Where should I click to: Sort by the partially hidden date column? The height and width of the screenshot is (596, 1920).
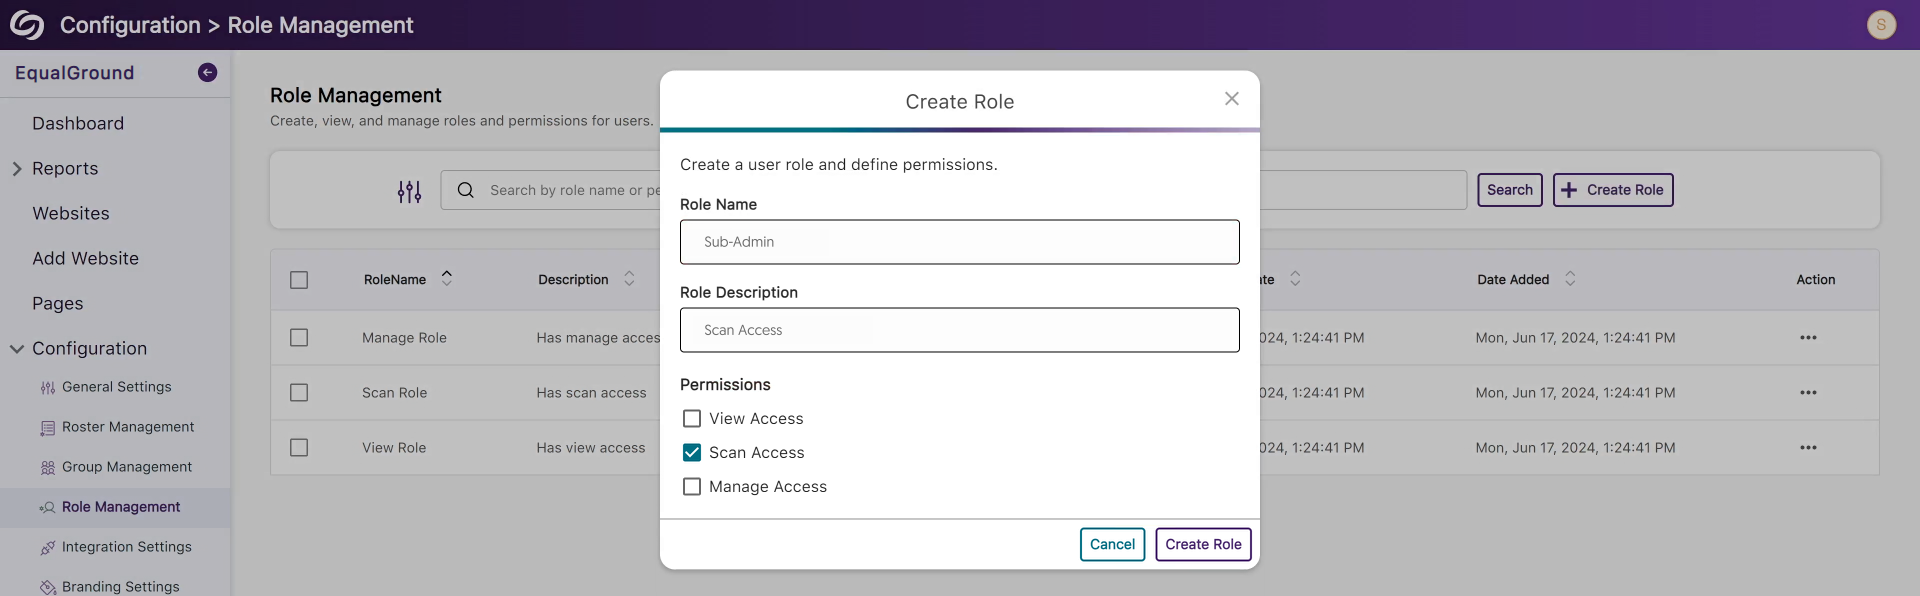pos(1295,278)
